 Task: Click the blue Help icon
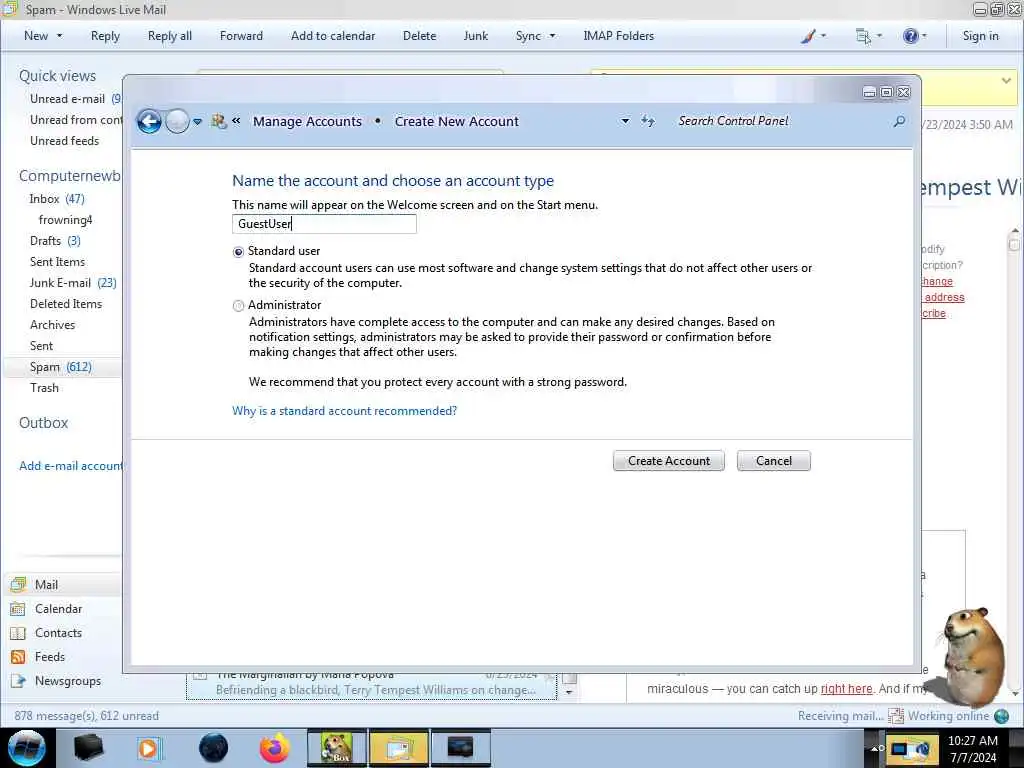910,36
